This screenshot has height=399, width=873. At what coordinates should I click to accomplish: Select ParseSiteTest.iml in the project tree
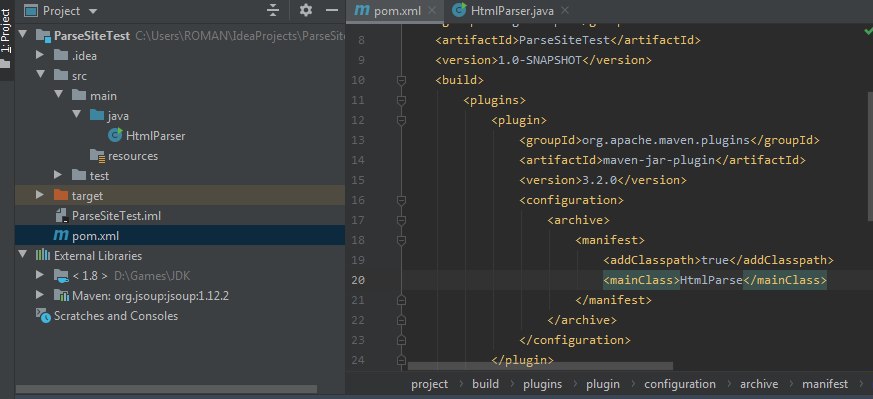[116, 215]
